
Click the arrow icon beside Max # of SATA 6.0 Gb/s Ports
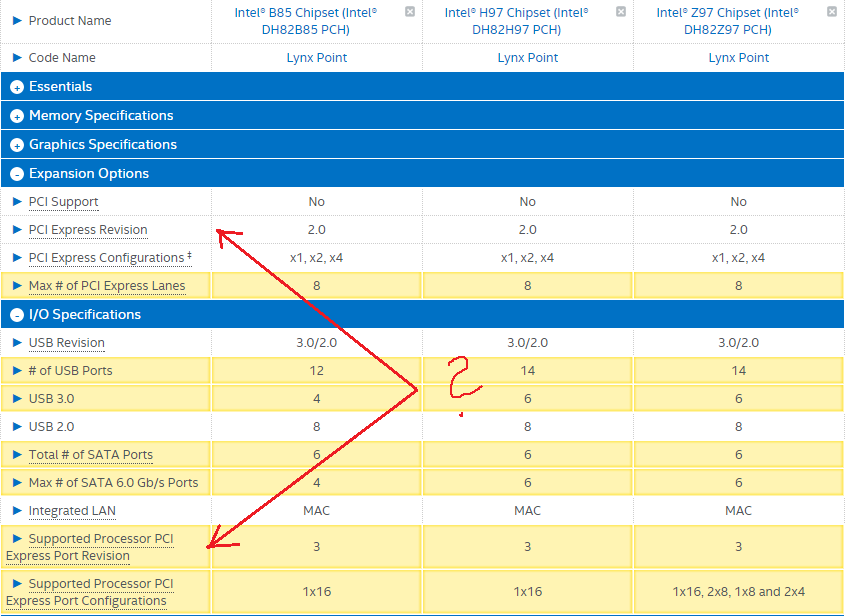pos(17,482)
